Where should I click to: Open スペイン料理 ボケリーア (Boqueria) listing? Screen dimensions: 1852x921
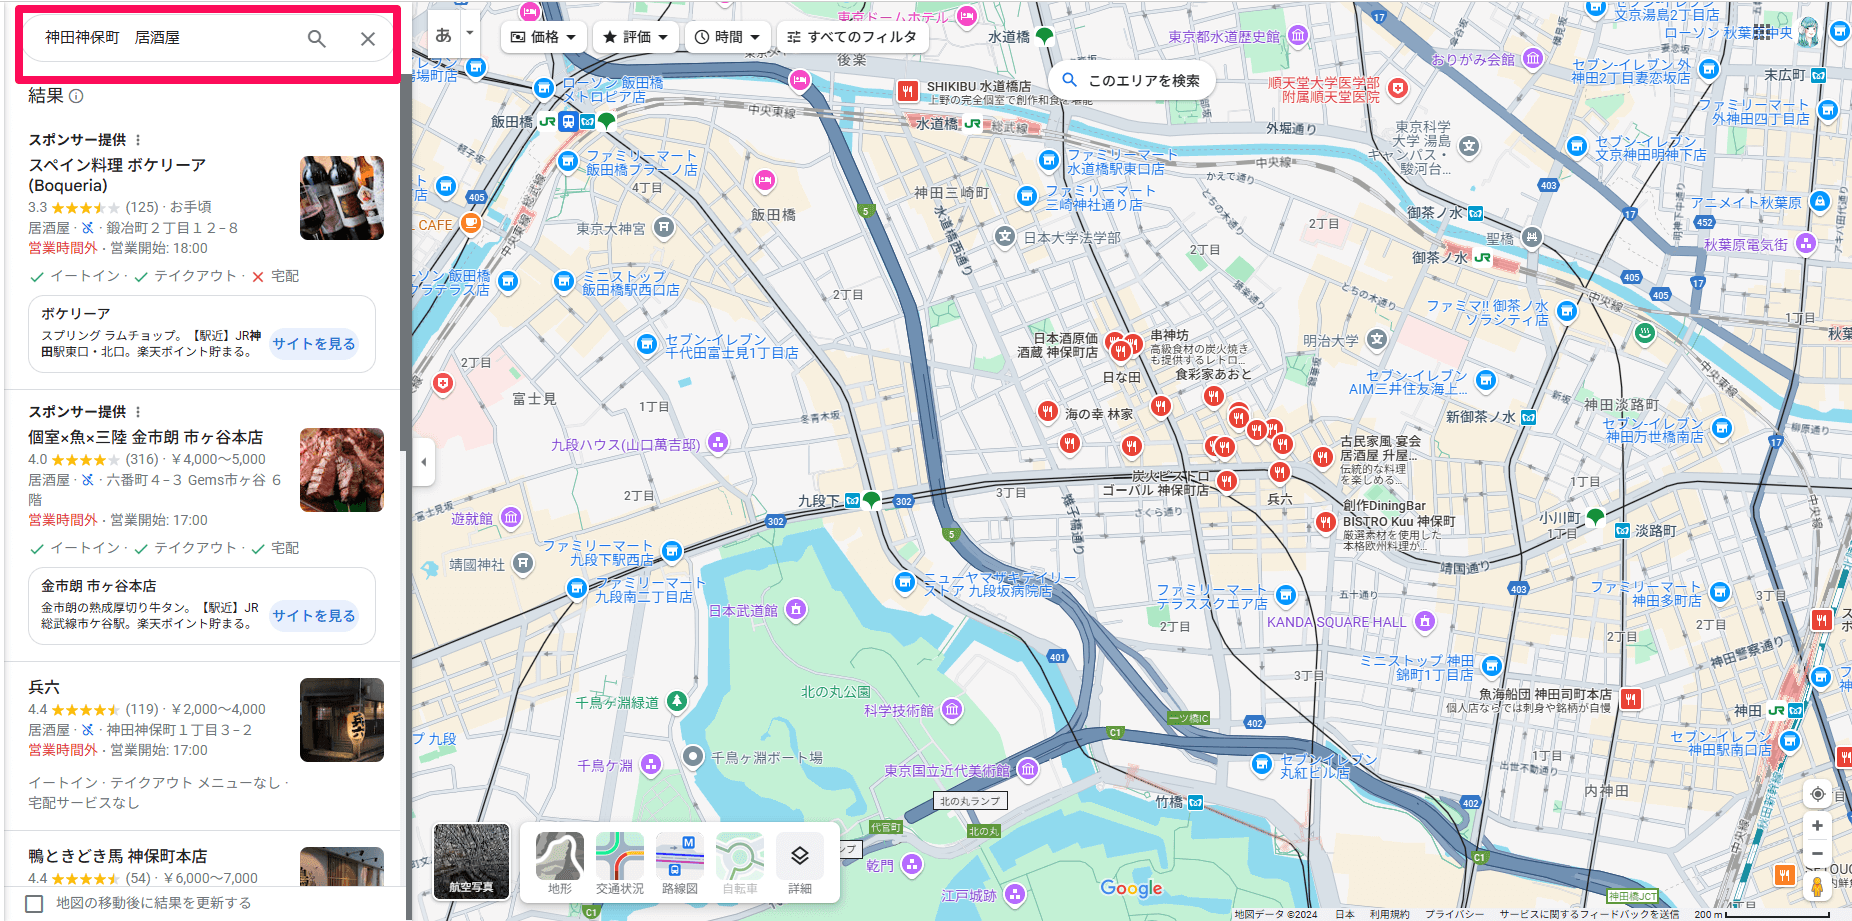coord(117,175)
